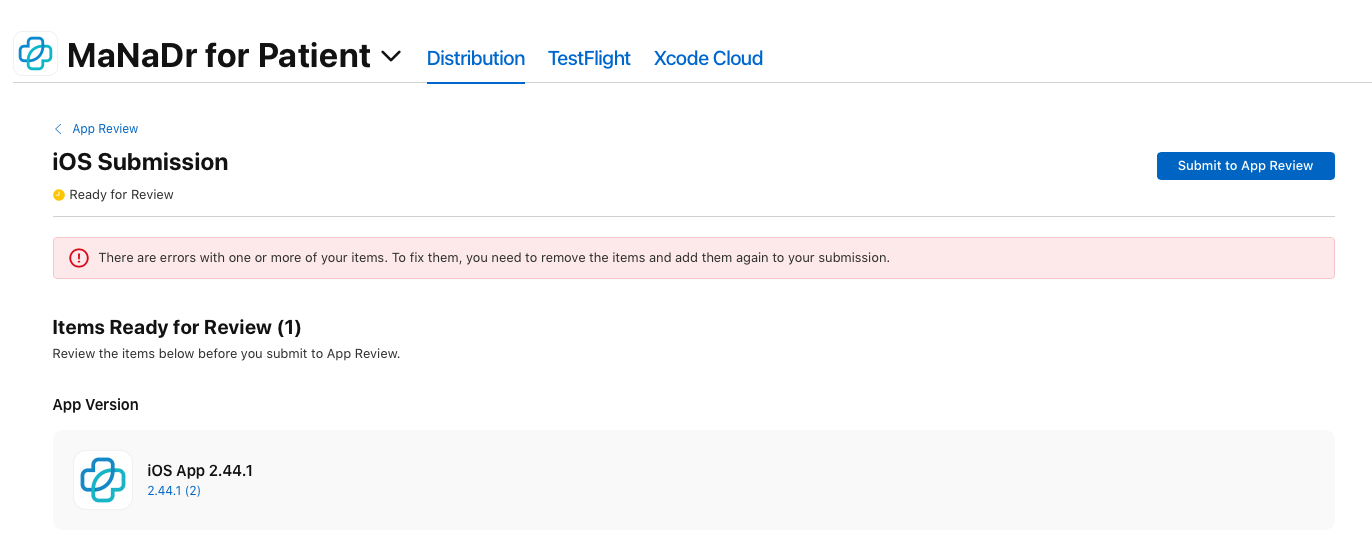Open the TestFlight tab
Image resolution: width=1372 pixels, height=556 pixels.
coord(589,58)
